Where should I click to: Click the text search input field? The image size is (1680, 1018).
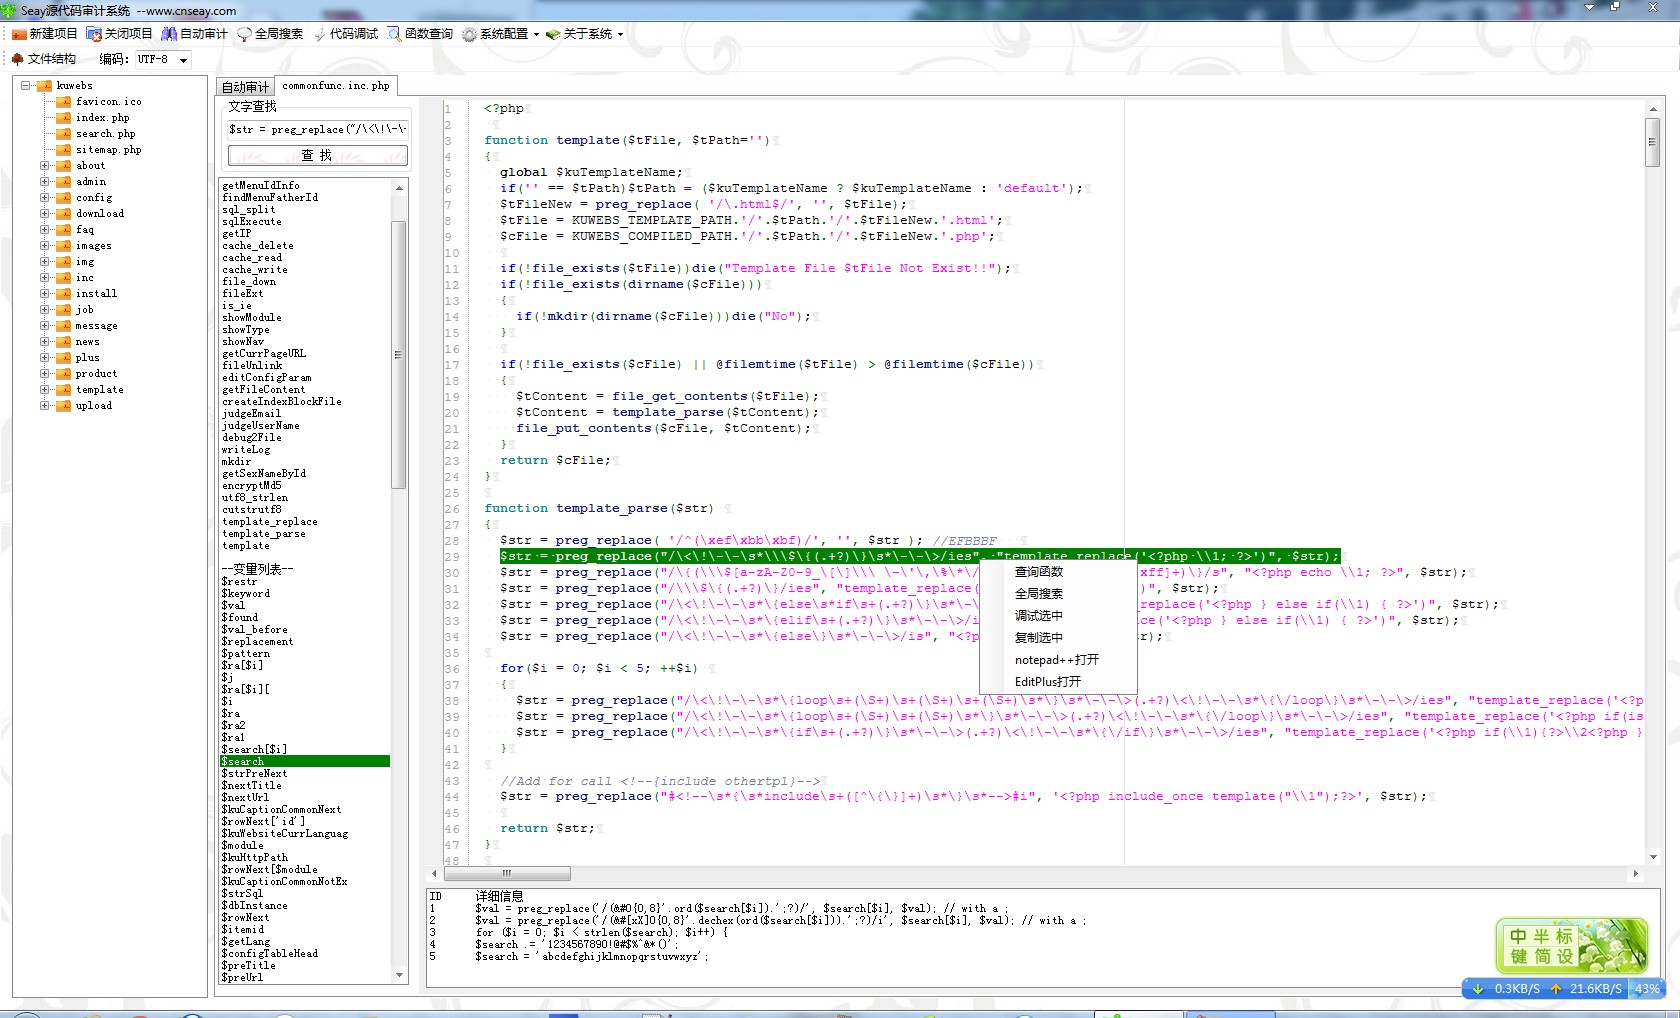tap(317, 129)
